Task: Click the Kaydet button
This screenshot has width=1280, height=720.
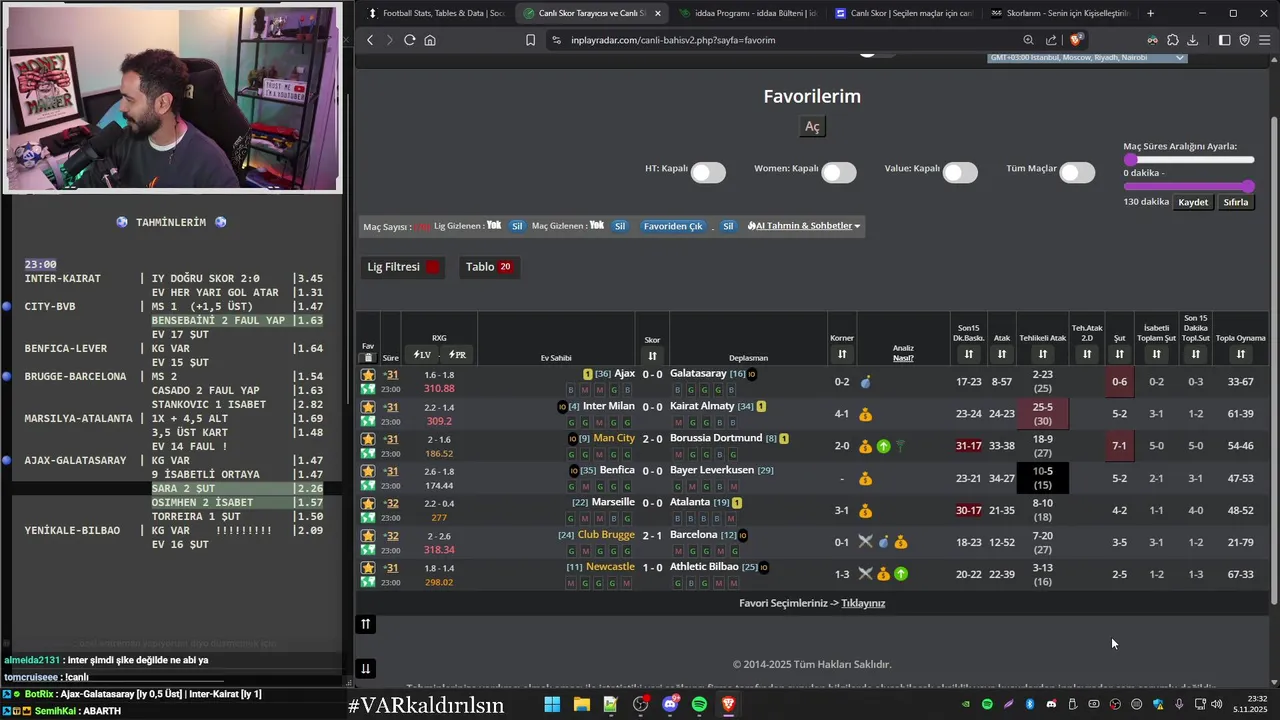Action: pyautogui.click(x=1193, y=202)
